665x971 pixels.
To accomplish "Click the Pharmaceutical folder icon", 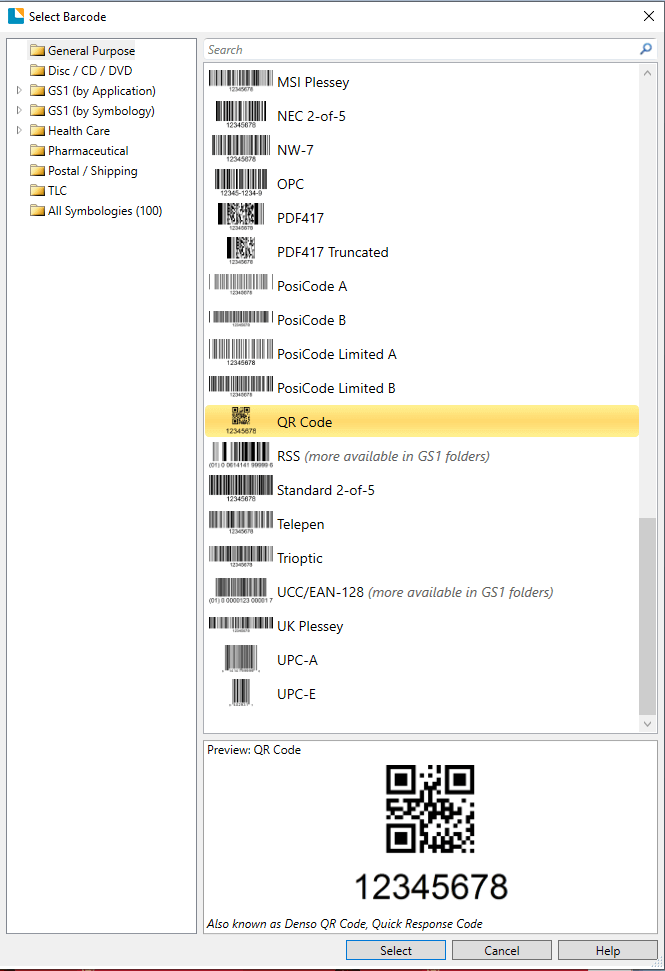I will point(37,151).
